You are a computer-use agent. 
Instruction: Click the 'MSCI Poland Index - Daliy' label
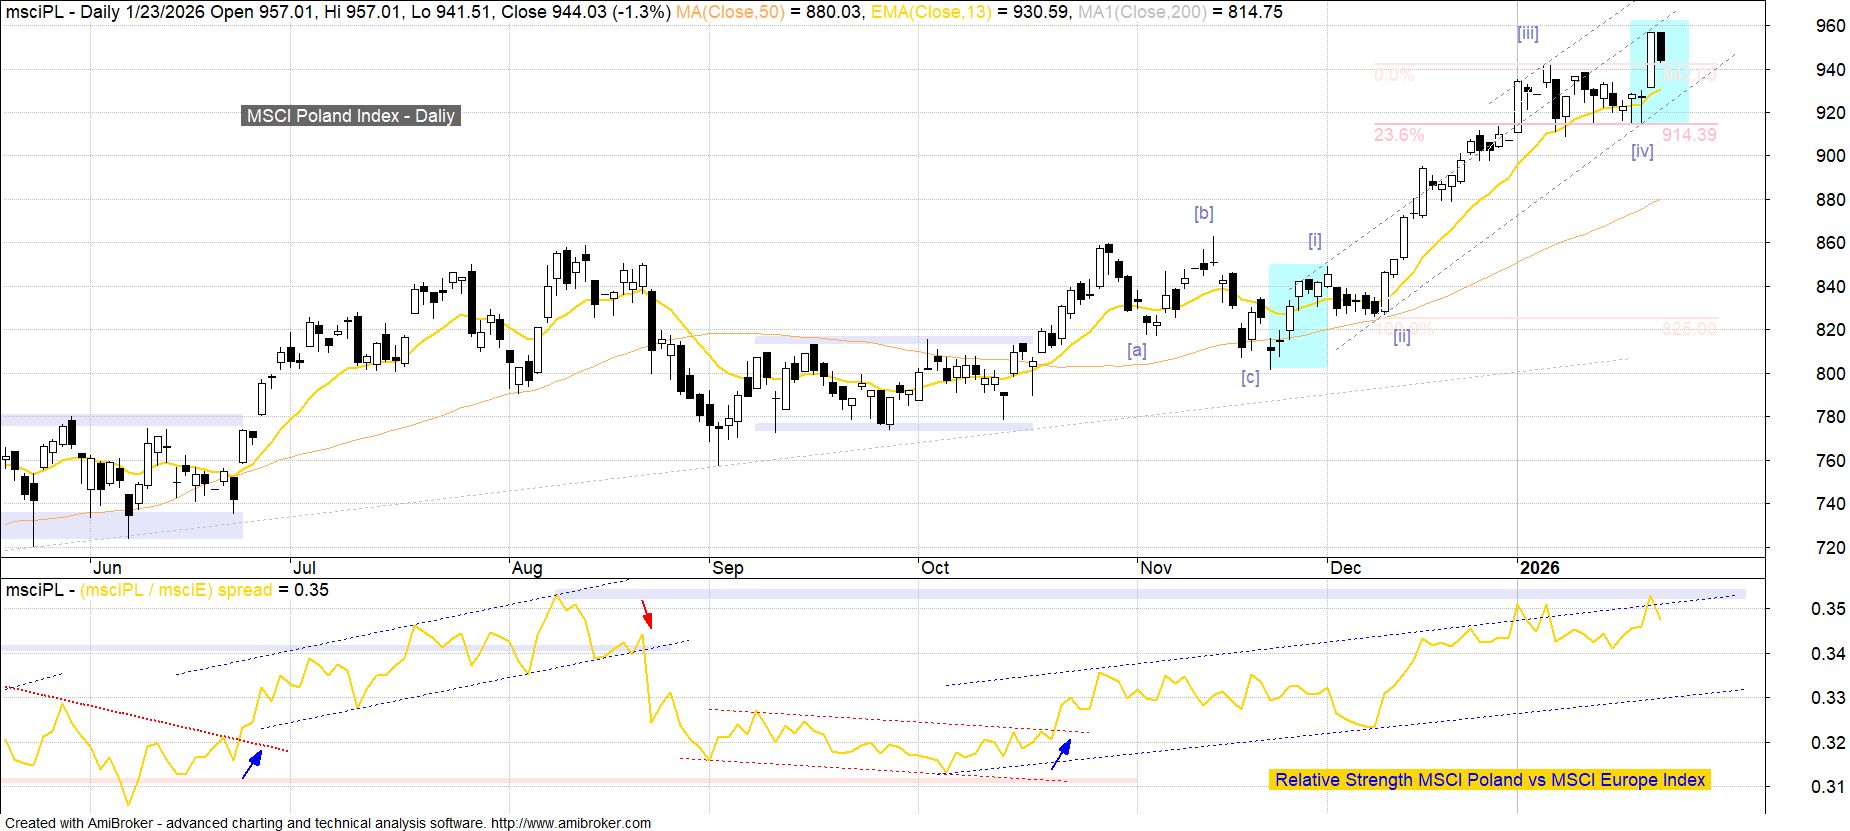(x=351, y=116)
